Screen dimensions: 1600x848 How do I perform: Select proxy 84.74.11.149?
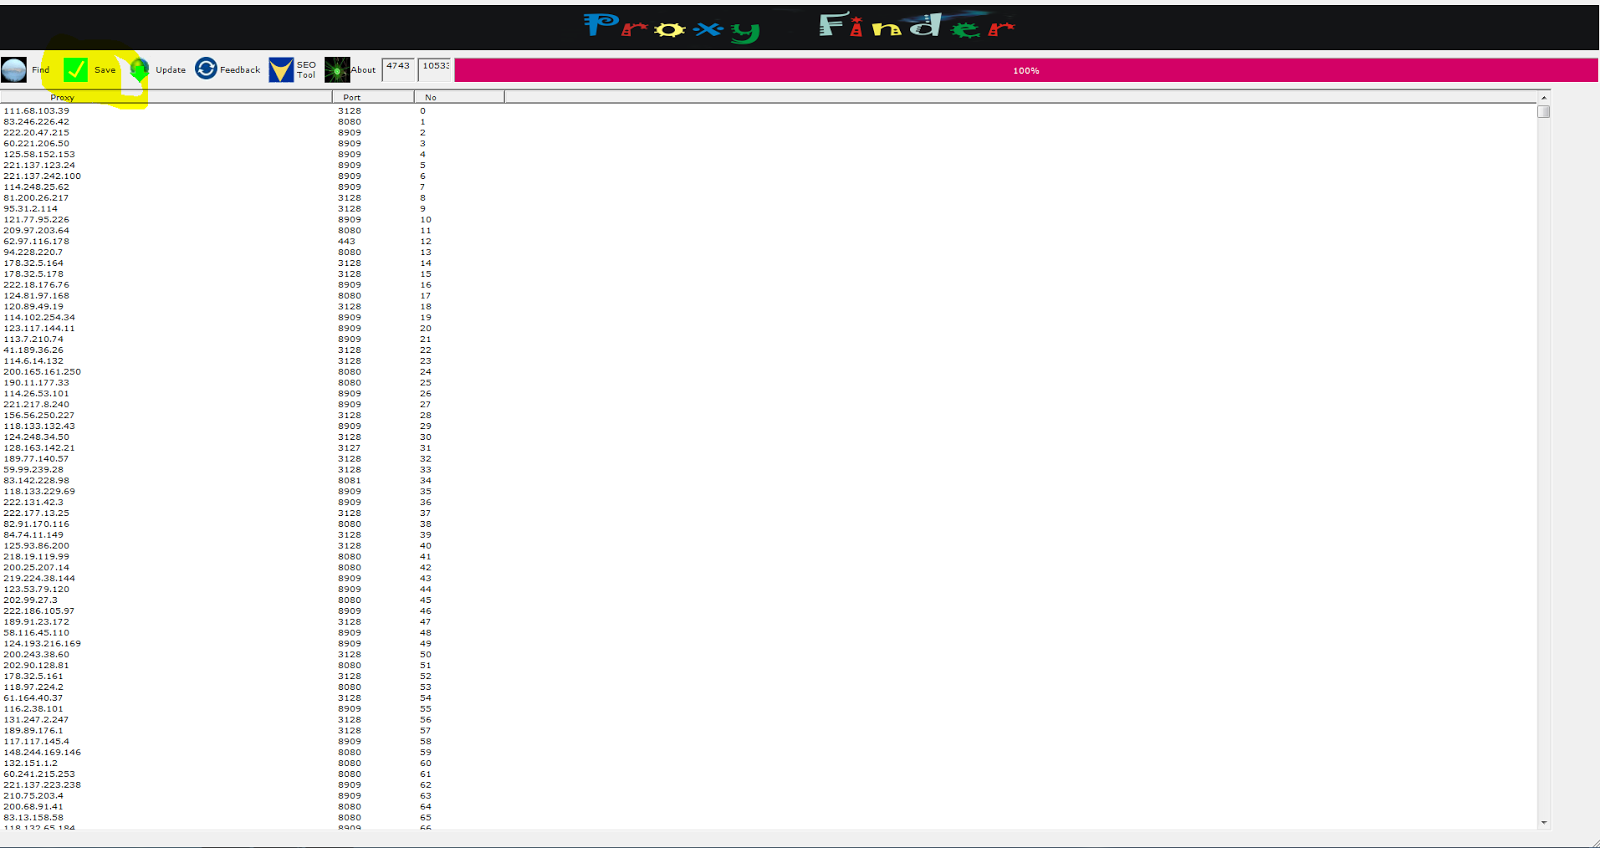(x=33, y=535)
